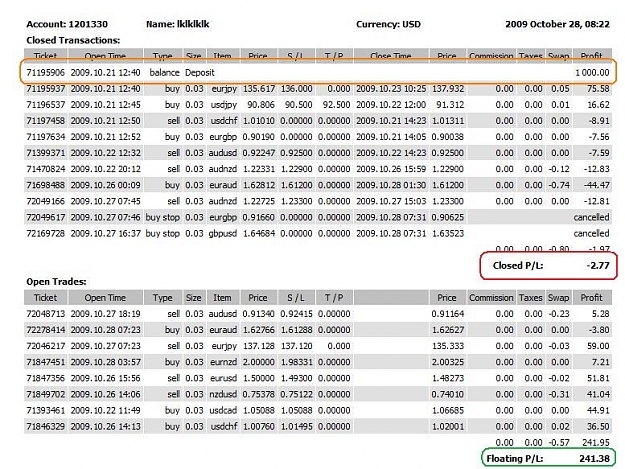Select ticket 71399371
Viewport: 625px width, 469px height.
[x=45, y=153]
